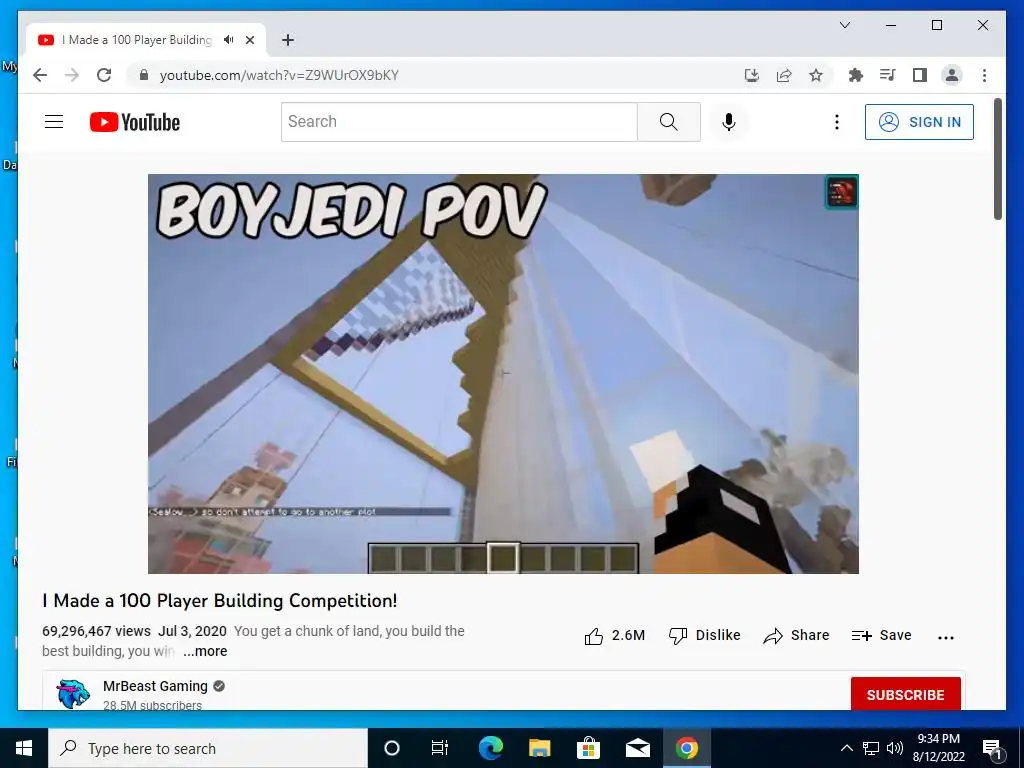Go back in Chrome
The height and width of the screenshot is (768, 1024).
40,75
